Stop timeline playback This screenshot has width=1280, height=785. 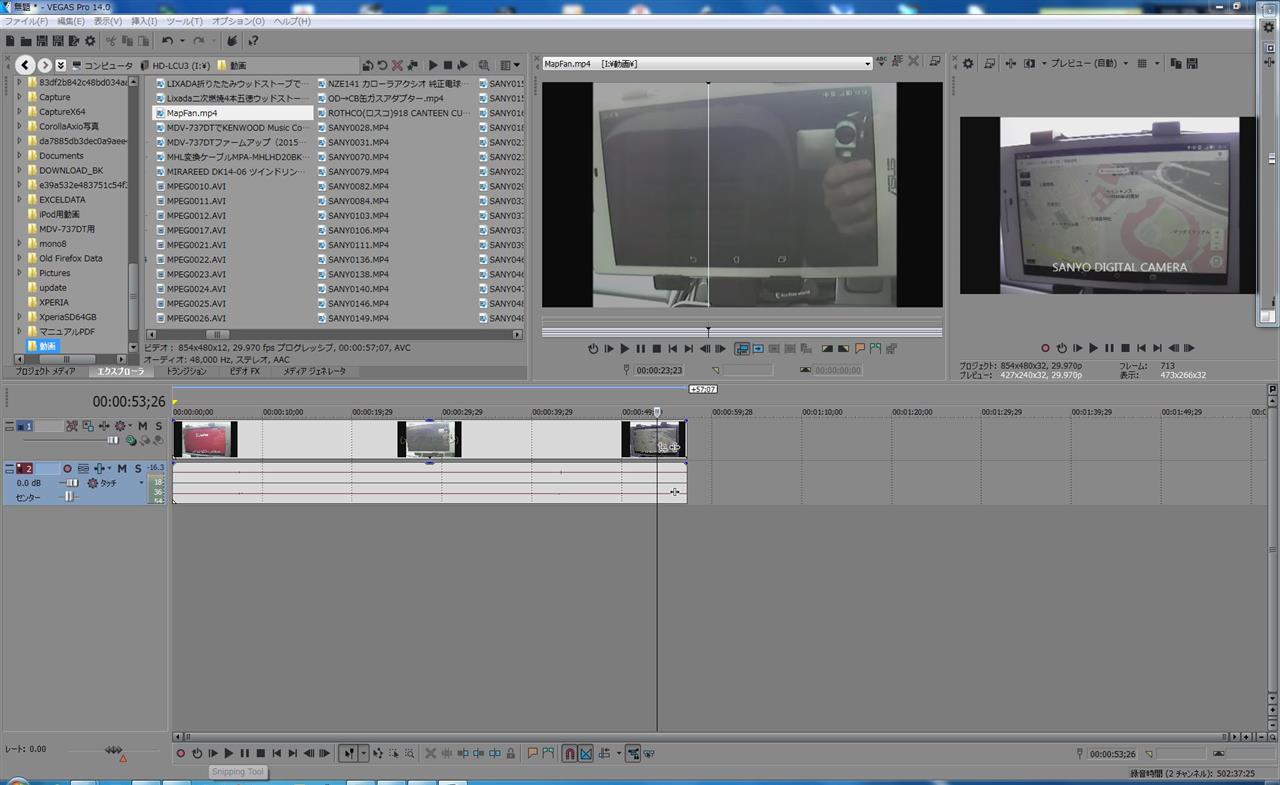[261, 753]
